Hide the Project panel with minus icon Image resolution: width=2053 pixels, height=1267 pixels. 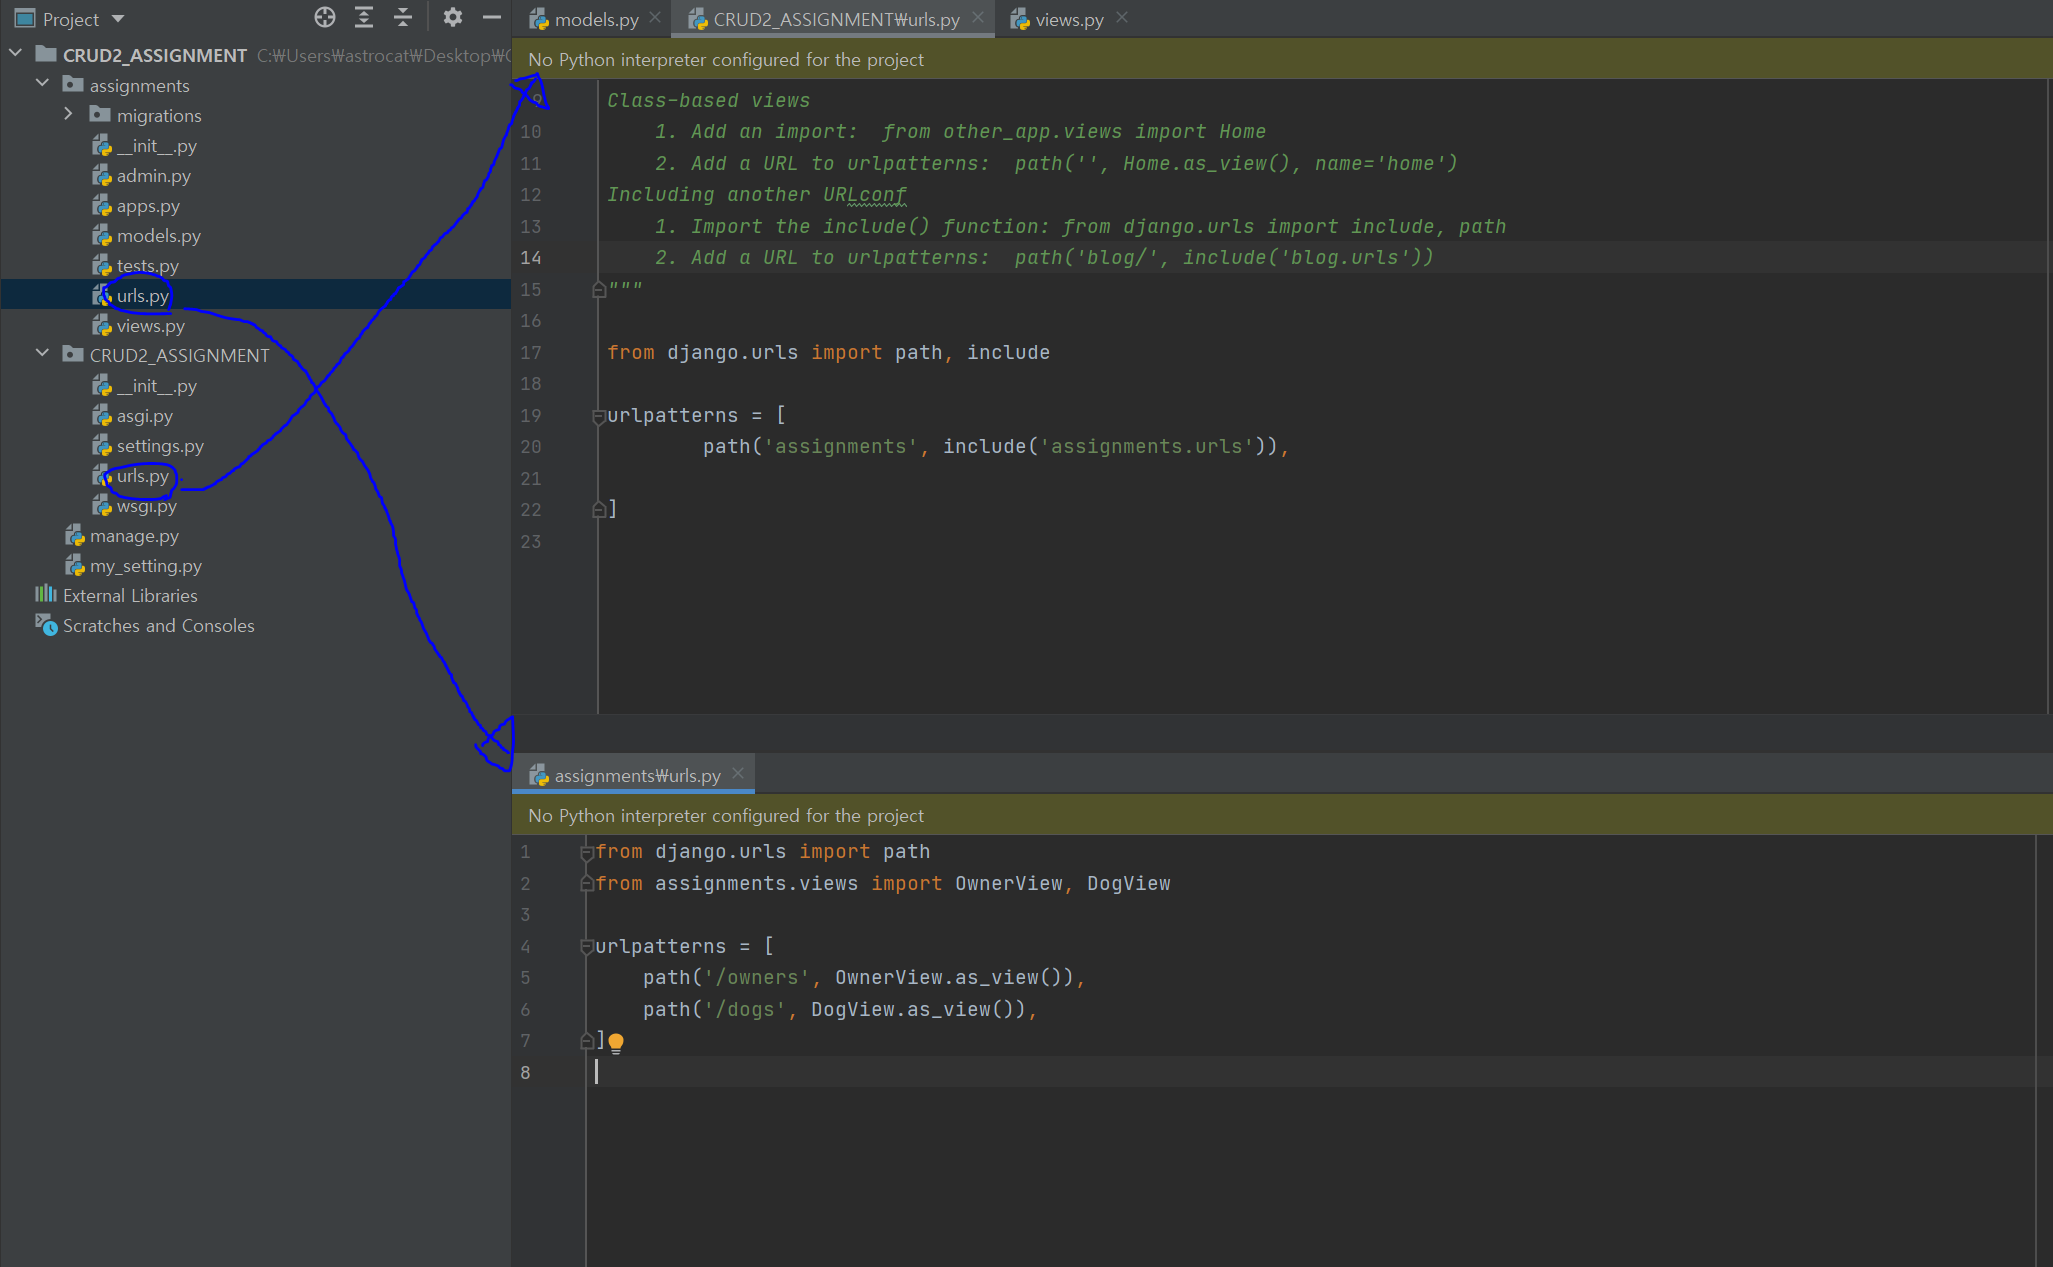coord(491,17)
